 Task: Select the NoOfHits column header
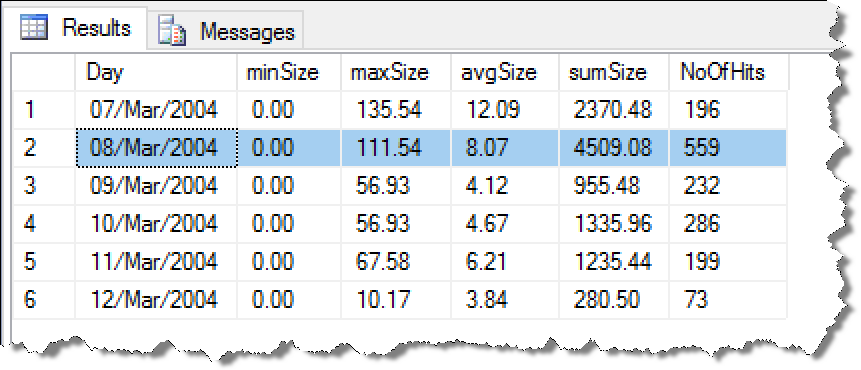coord(729,72)
